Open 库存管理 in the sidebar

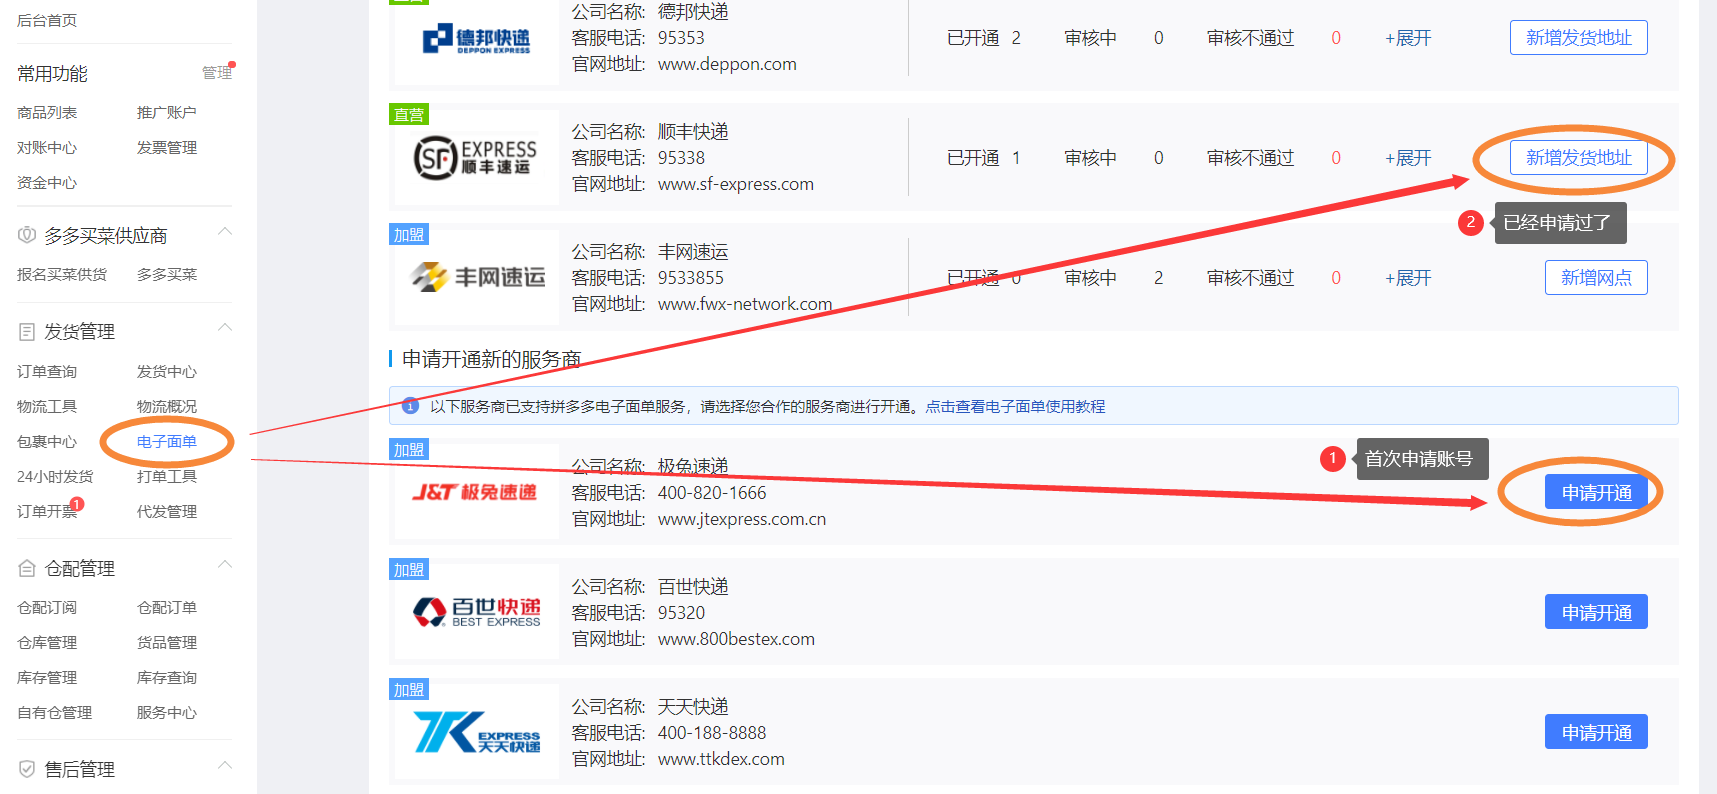pos(47,678)
